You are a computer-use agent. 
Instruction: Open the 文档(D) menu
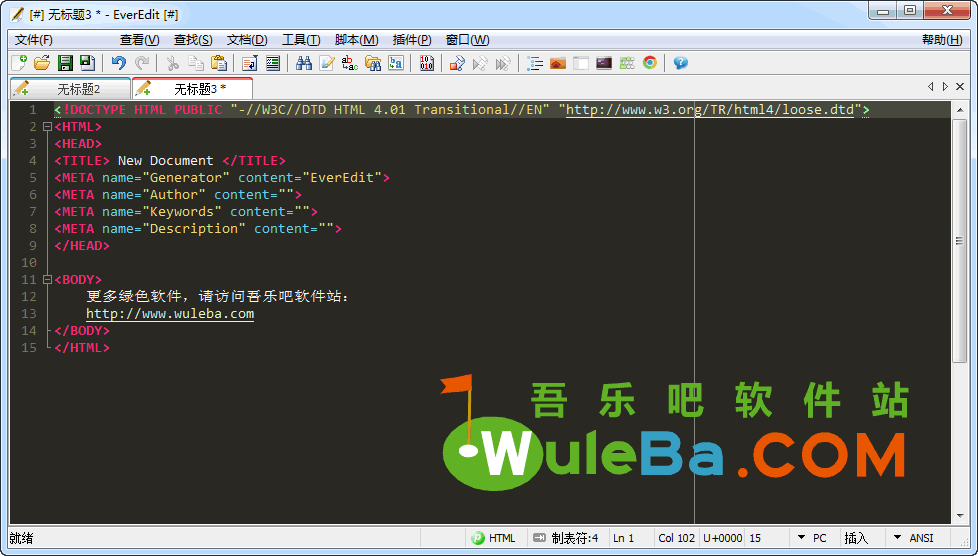[247, 40]
